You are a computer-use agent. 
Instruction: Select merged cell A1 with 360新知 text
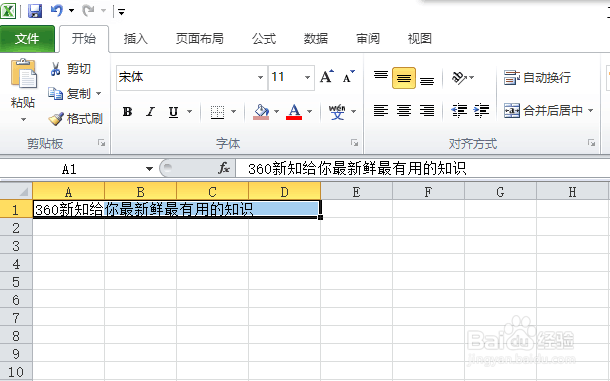click(177, 209)
